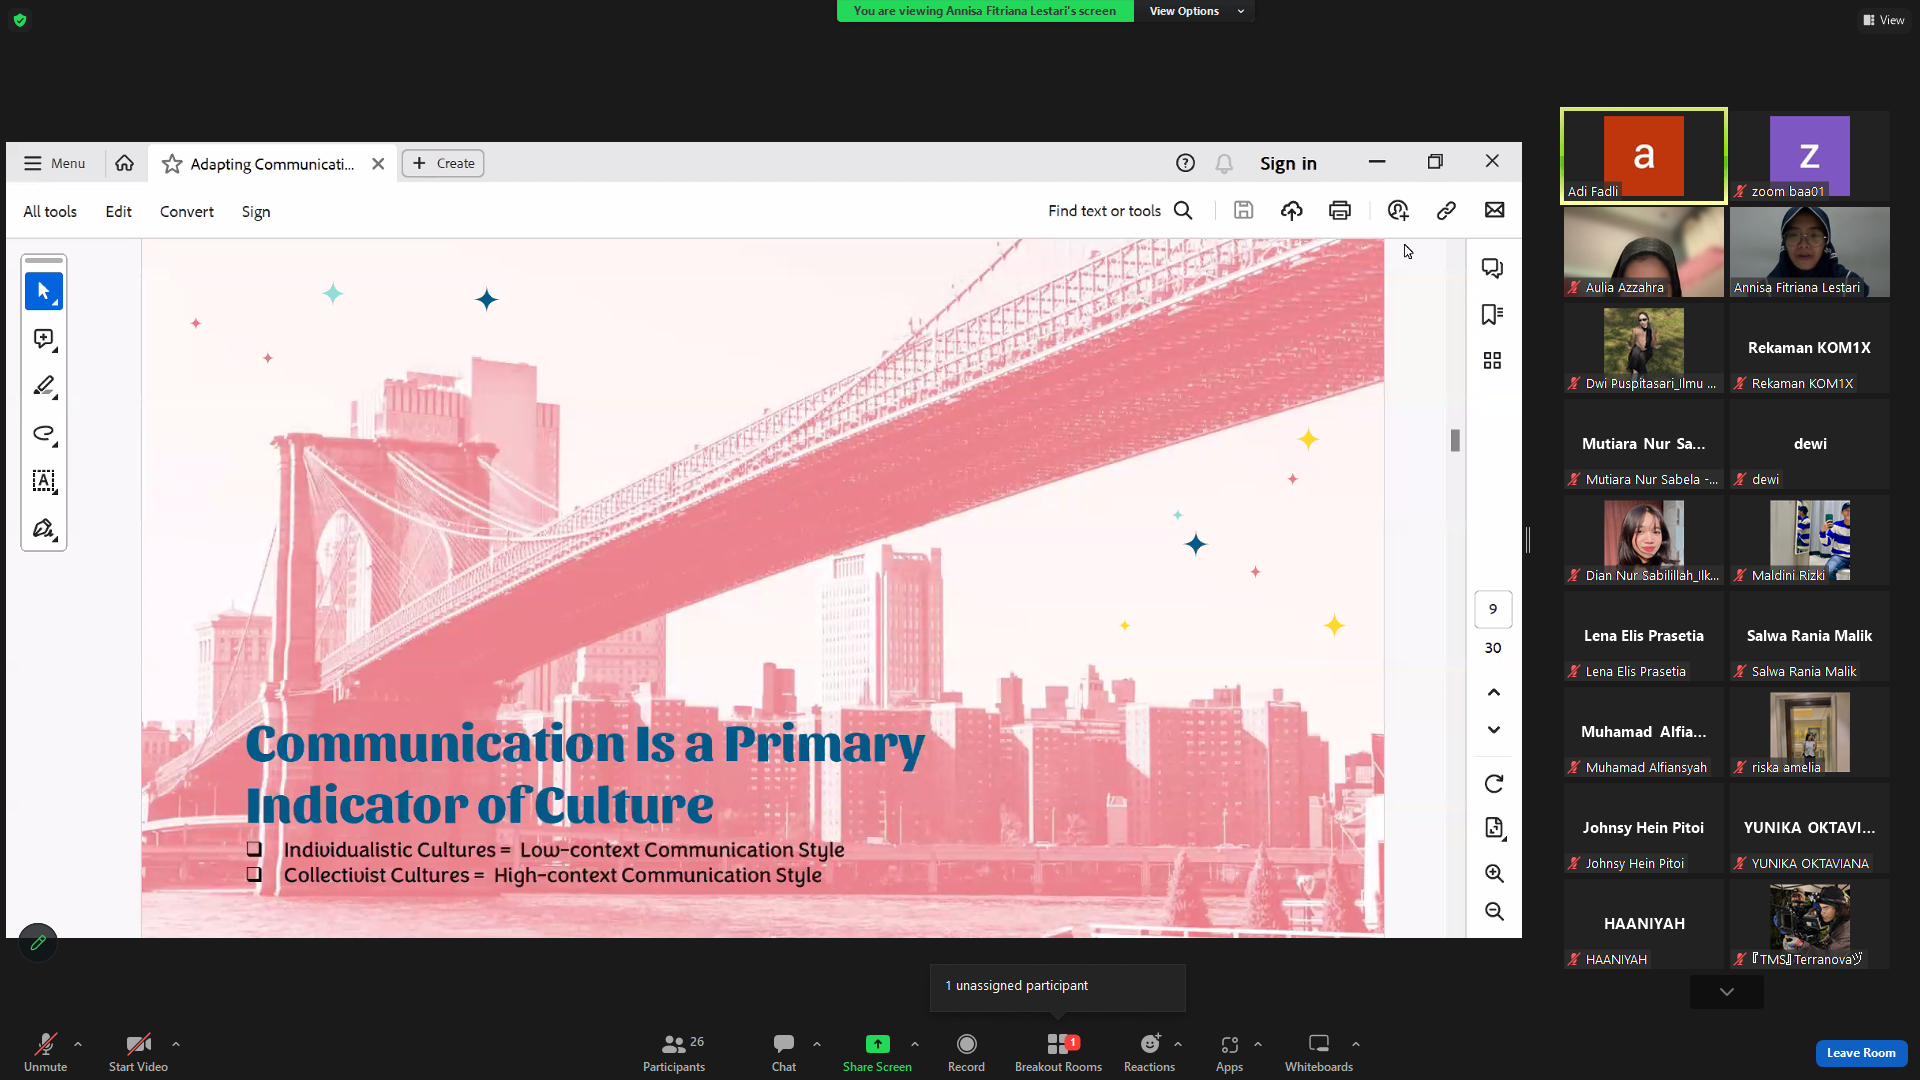Show page thumbnails grid panel

click(1493, 360)
